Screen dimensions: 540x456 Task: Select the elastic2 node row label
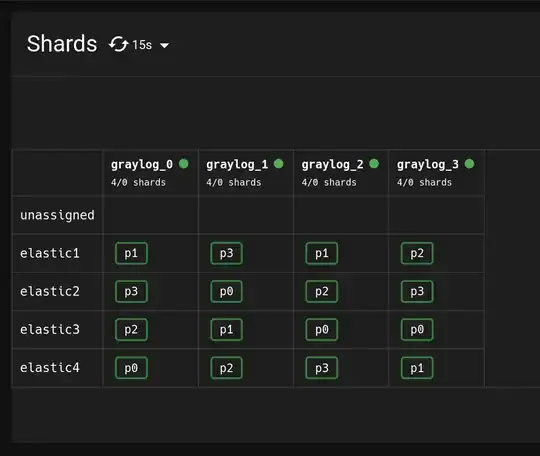coord(50,292)
